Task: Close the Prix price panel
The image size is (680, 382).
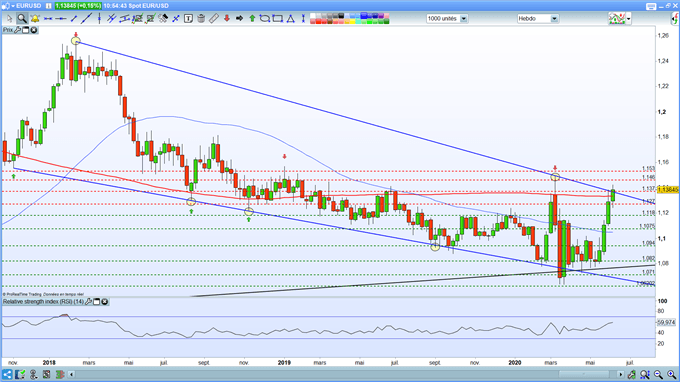Action: pyautogui.click(x=33, y=30)
